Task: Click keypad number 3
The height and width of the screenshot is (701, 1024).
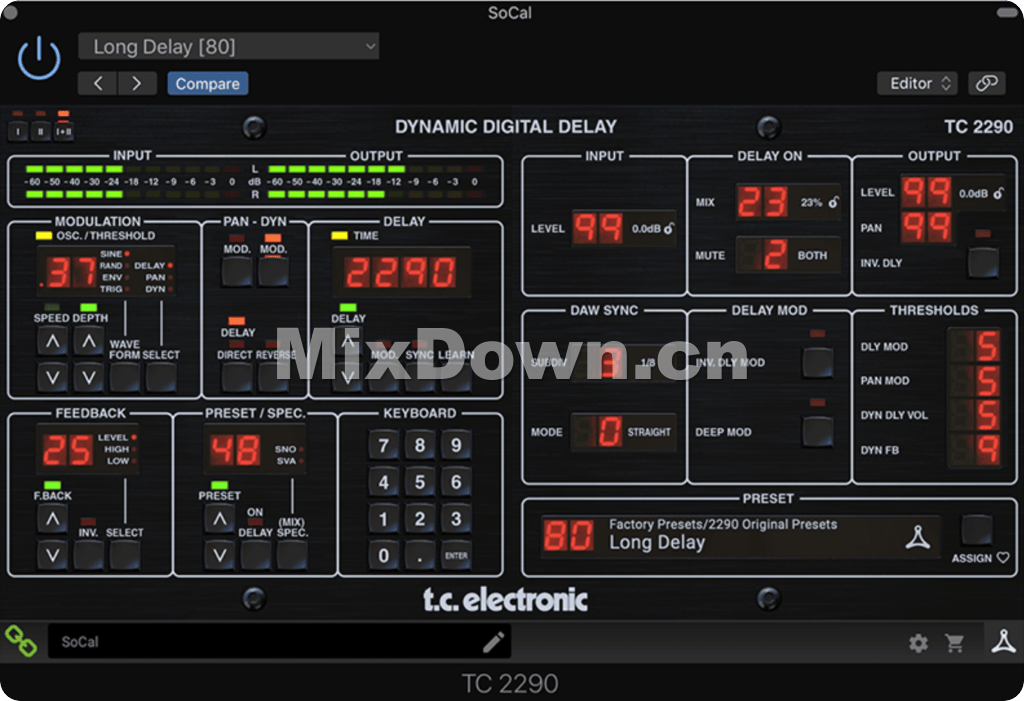Action: pos(456,519)
